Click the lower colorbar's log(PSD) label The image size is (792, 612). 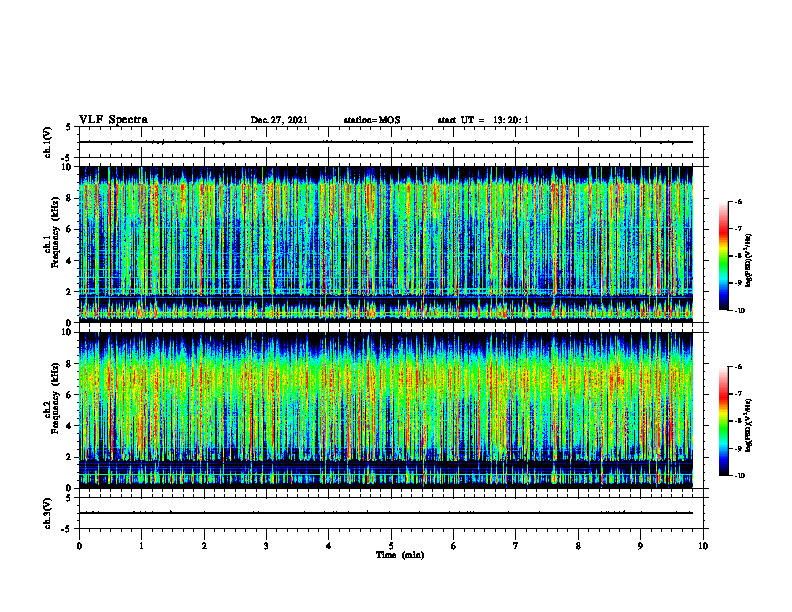point(749,425)
